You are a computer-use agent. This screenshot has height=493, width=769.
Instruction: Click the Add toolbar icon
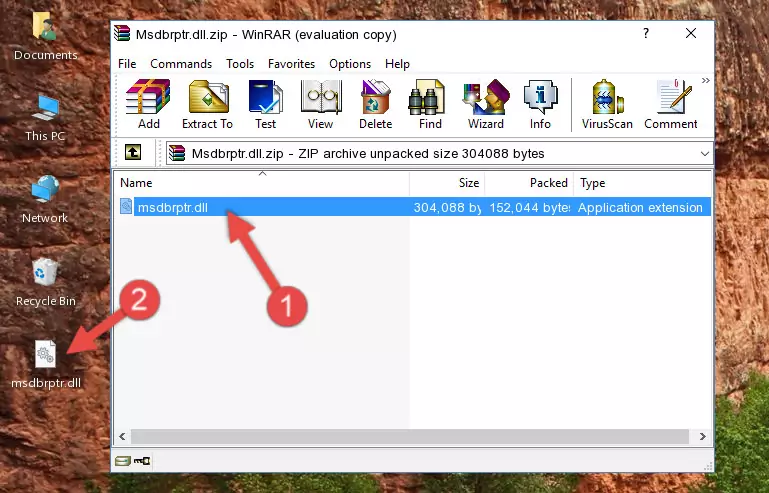coord(148,104)
